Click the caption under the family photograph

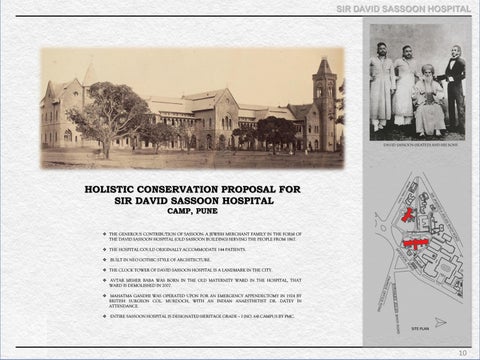pyautogui.click(x=420, y=145)
